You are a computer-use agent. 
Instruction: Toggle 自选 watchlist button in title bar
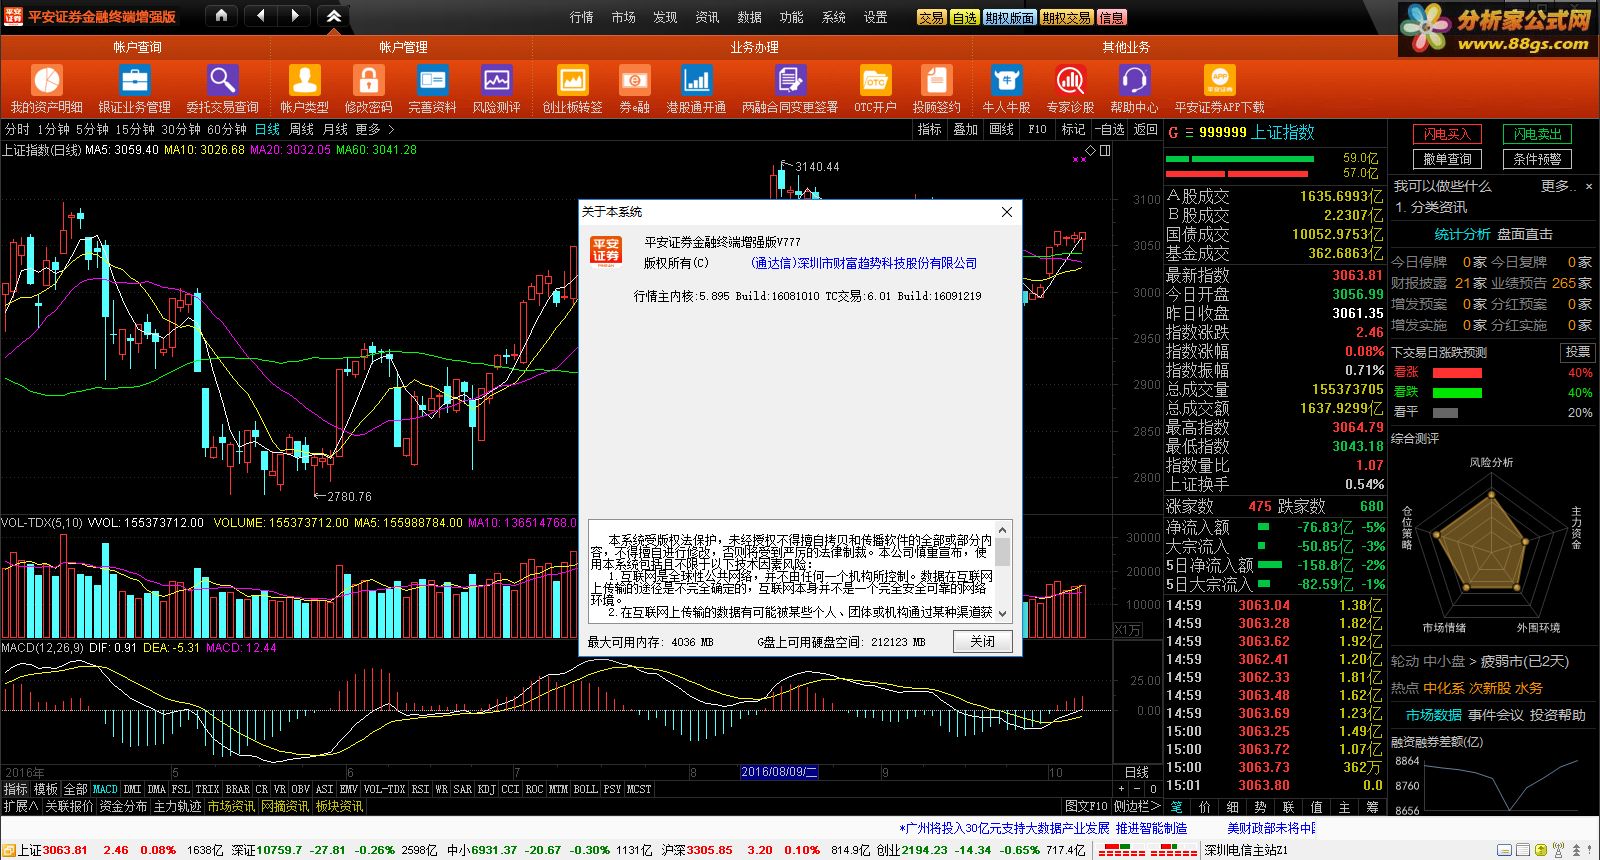pos(964,17)
